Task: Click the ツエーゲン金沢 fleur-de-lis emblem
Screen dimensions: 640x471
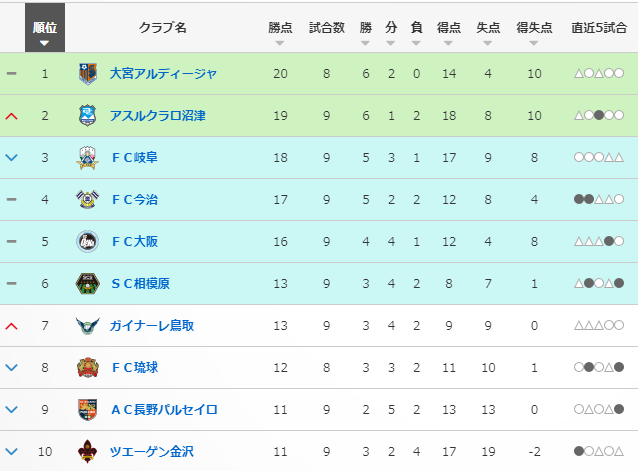Action: [x=87, y=451]
